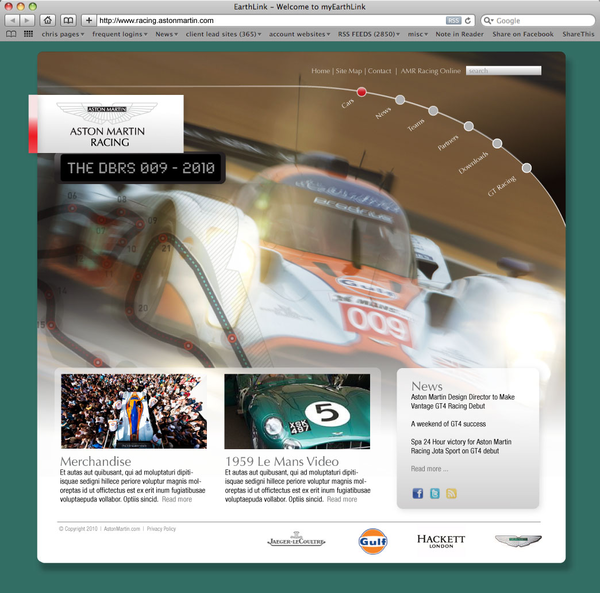
Task: Open the Privacy Policy footer link
Action: pyautogui.click(x=161, y=529)
